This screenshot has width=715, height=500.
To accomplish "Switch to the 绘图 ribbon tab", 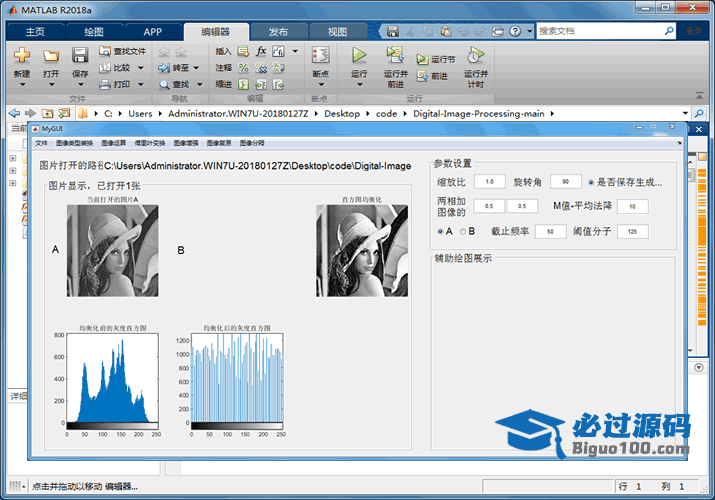I will pos(93,32).
